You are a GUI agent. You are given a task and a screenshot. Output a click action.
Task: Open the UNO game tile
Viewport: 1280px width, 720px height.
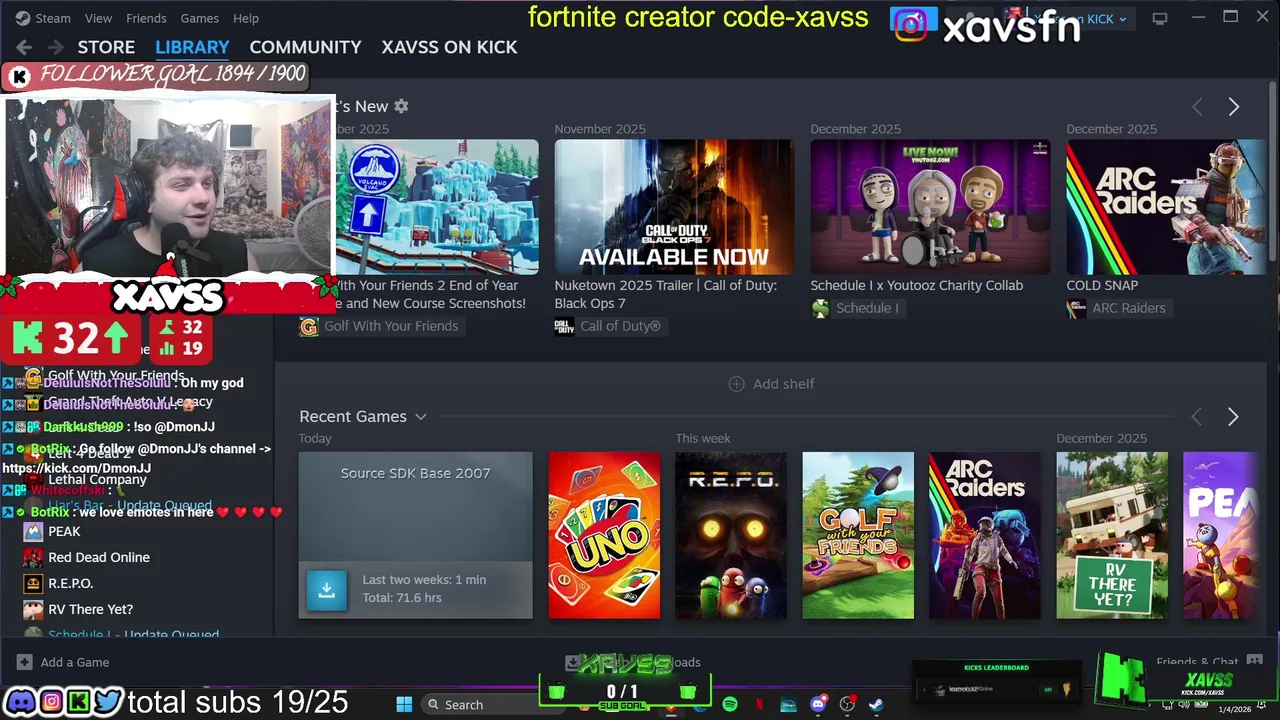point(604,535)
